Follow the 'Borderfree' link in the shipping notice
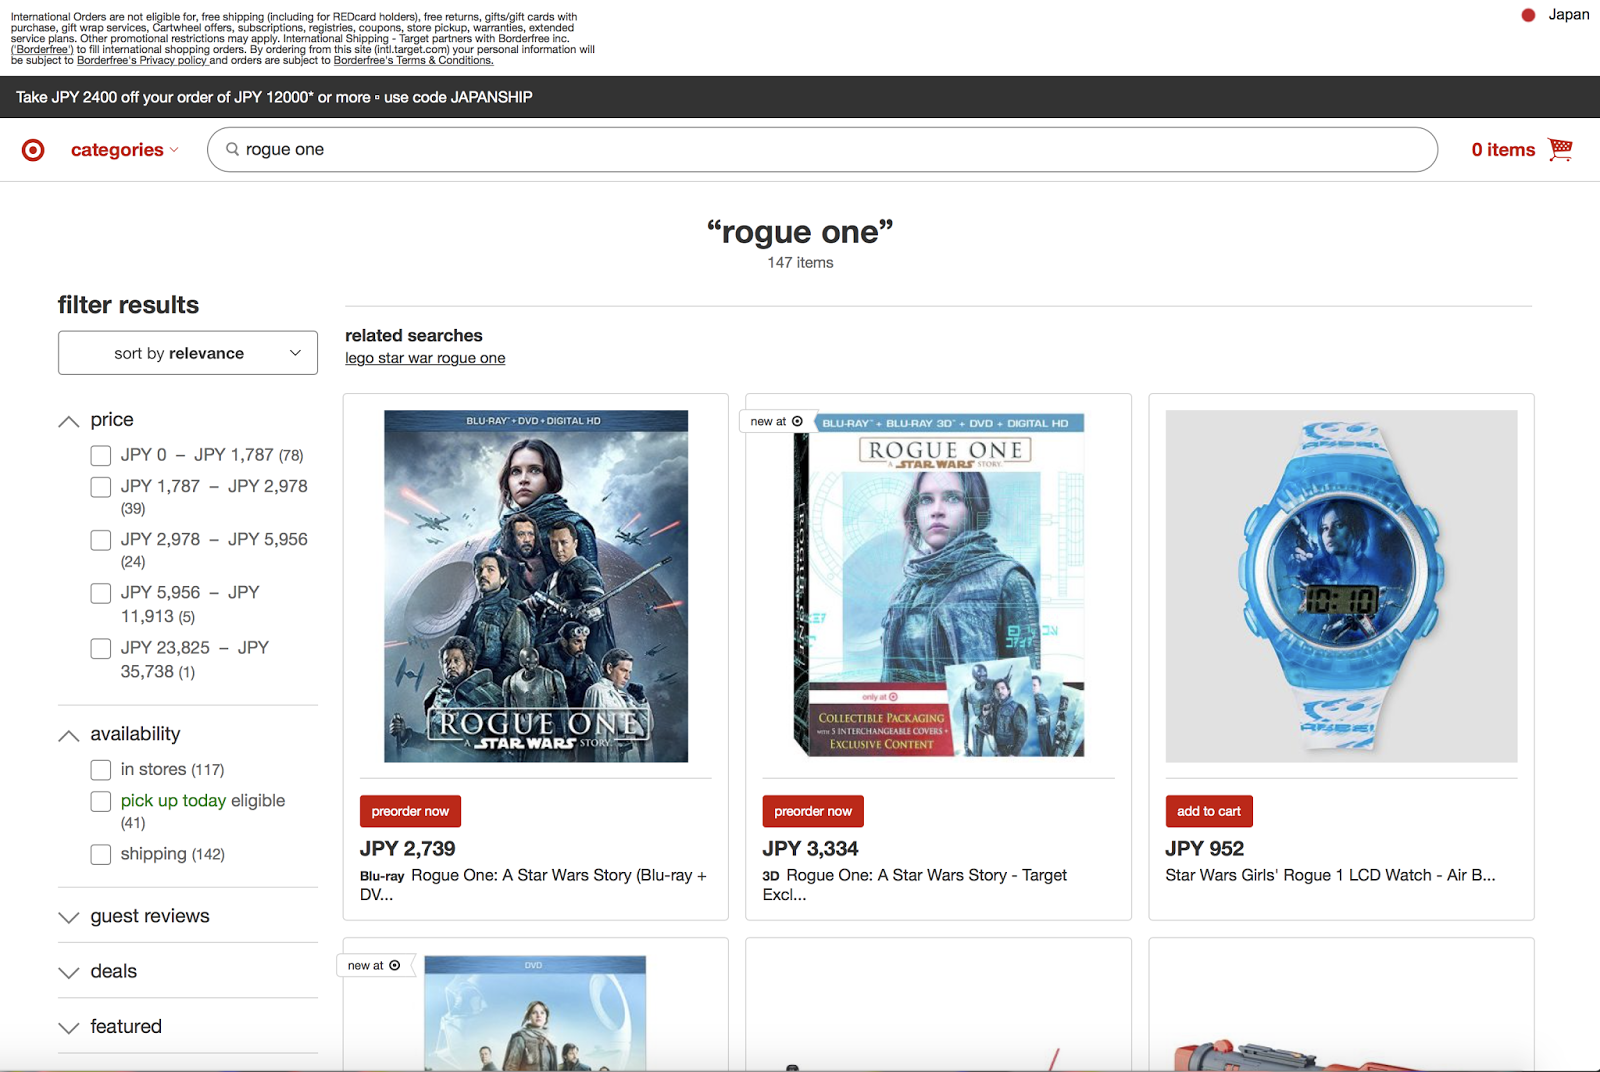 click(x=42, y=49)
